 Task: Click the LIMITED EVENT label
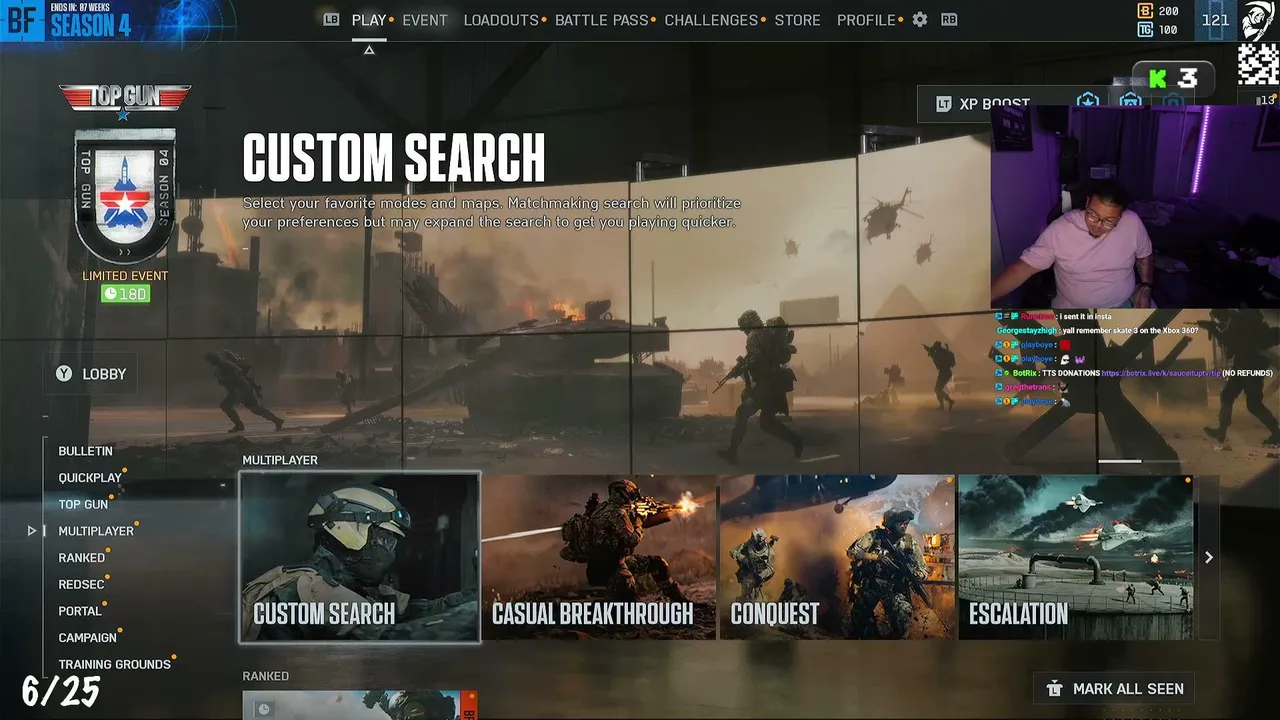coord(125,276)
